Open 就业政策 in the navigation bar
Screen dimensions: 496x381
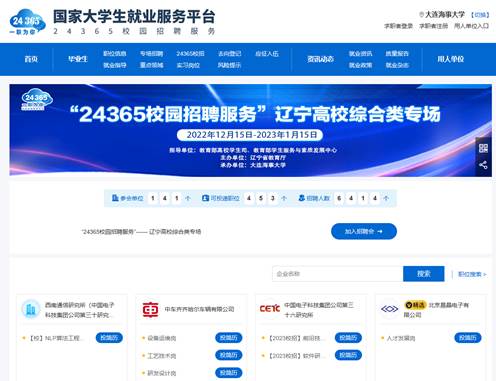(360, 65)
